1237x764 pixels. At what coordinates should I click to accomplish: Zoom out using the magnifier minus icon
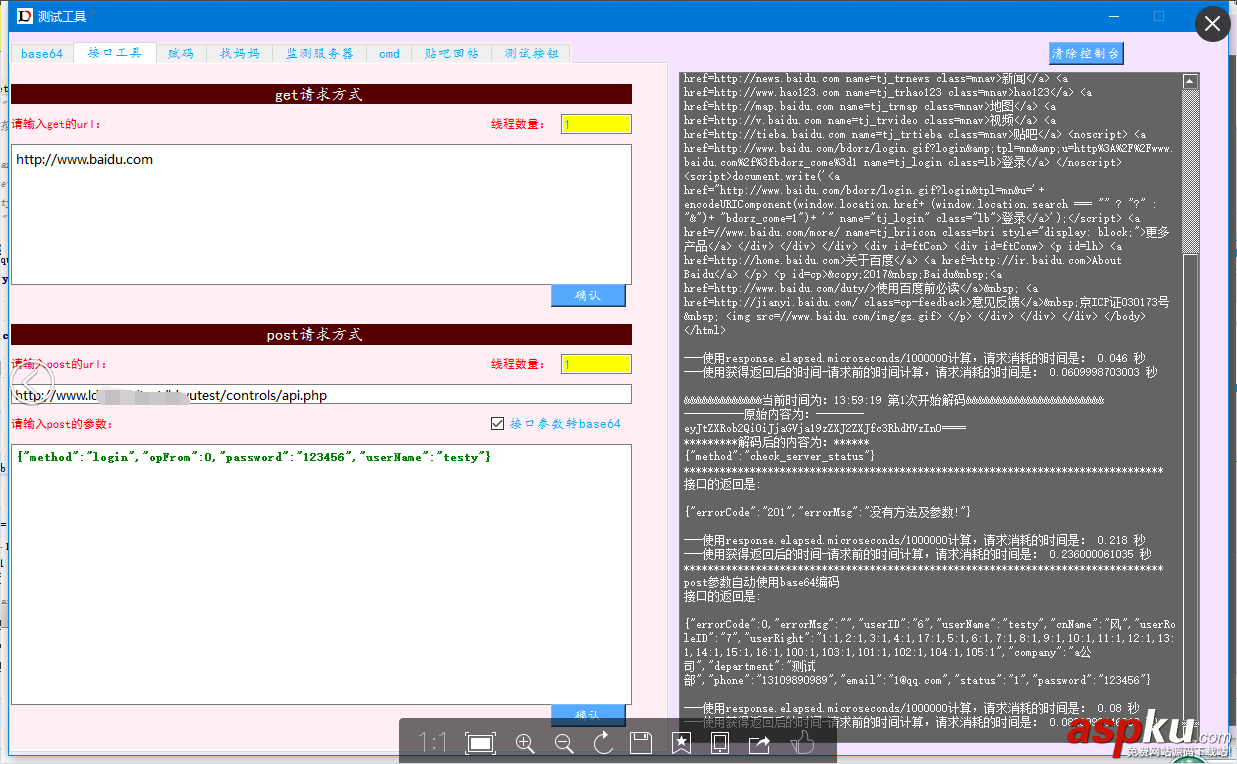[x=563, y=743]
